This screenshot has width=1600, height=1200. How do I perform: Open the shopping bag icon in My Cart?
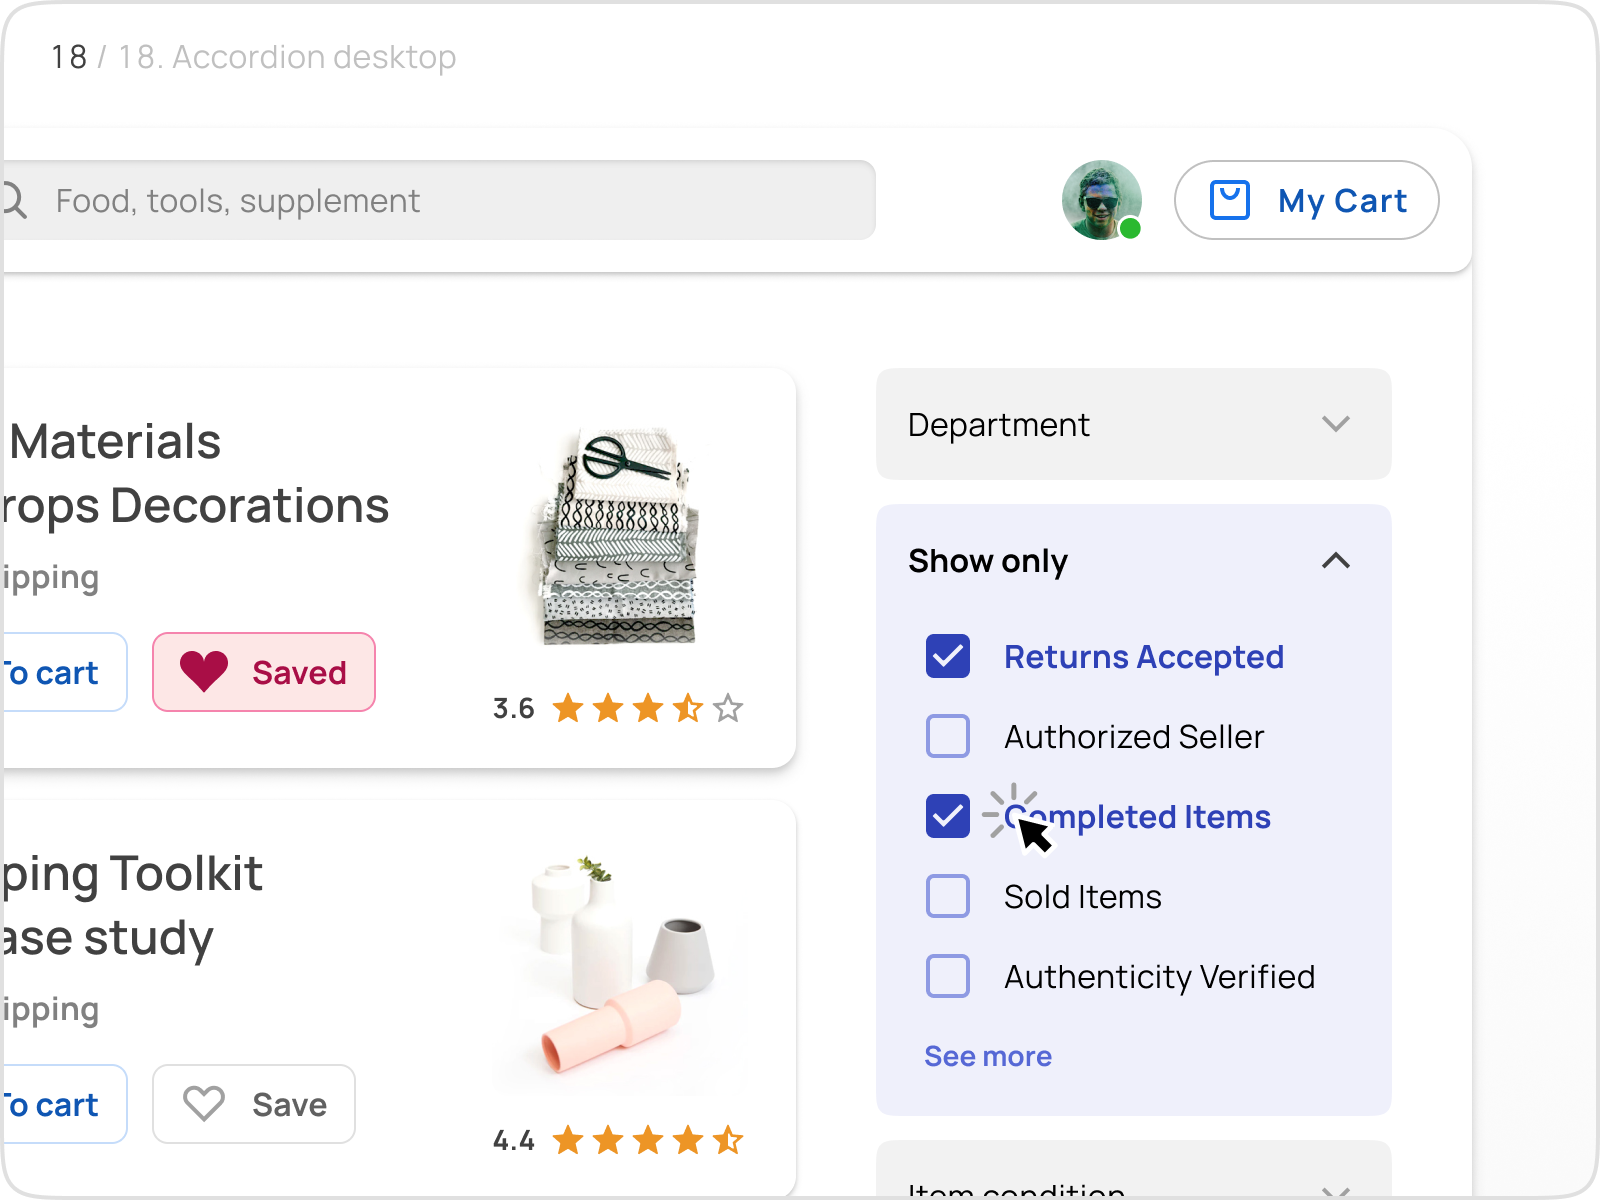(1232, 200)
